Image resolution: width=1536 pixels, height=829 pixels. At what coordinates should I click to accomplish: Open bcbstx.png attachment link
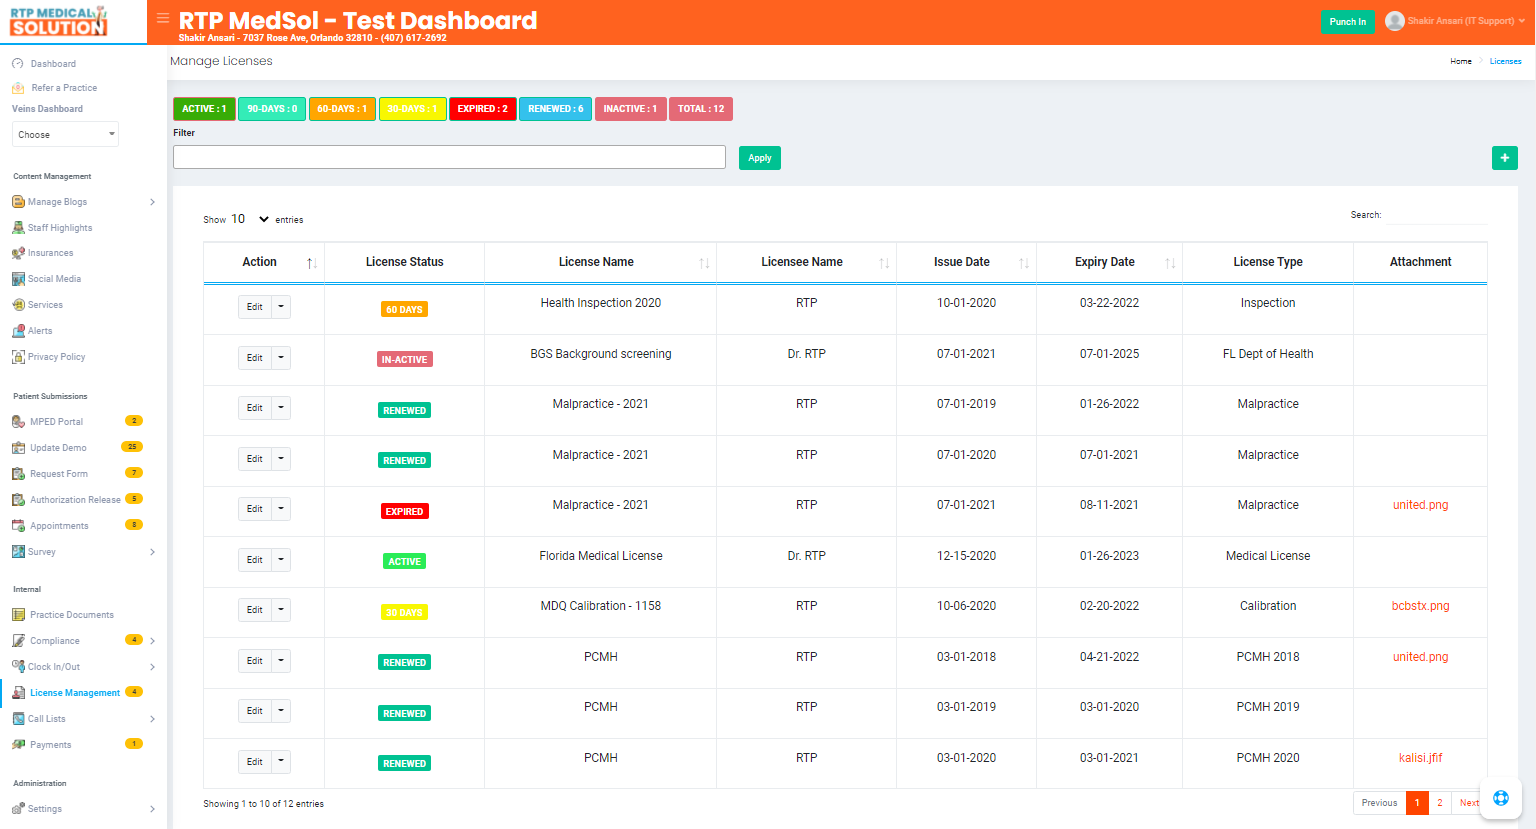[x=1420, y=606]
